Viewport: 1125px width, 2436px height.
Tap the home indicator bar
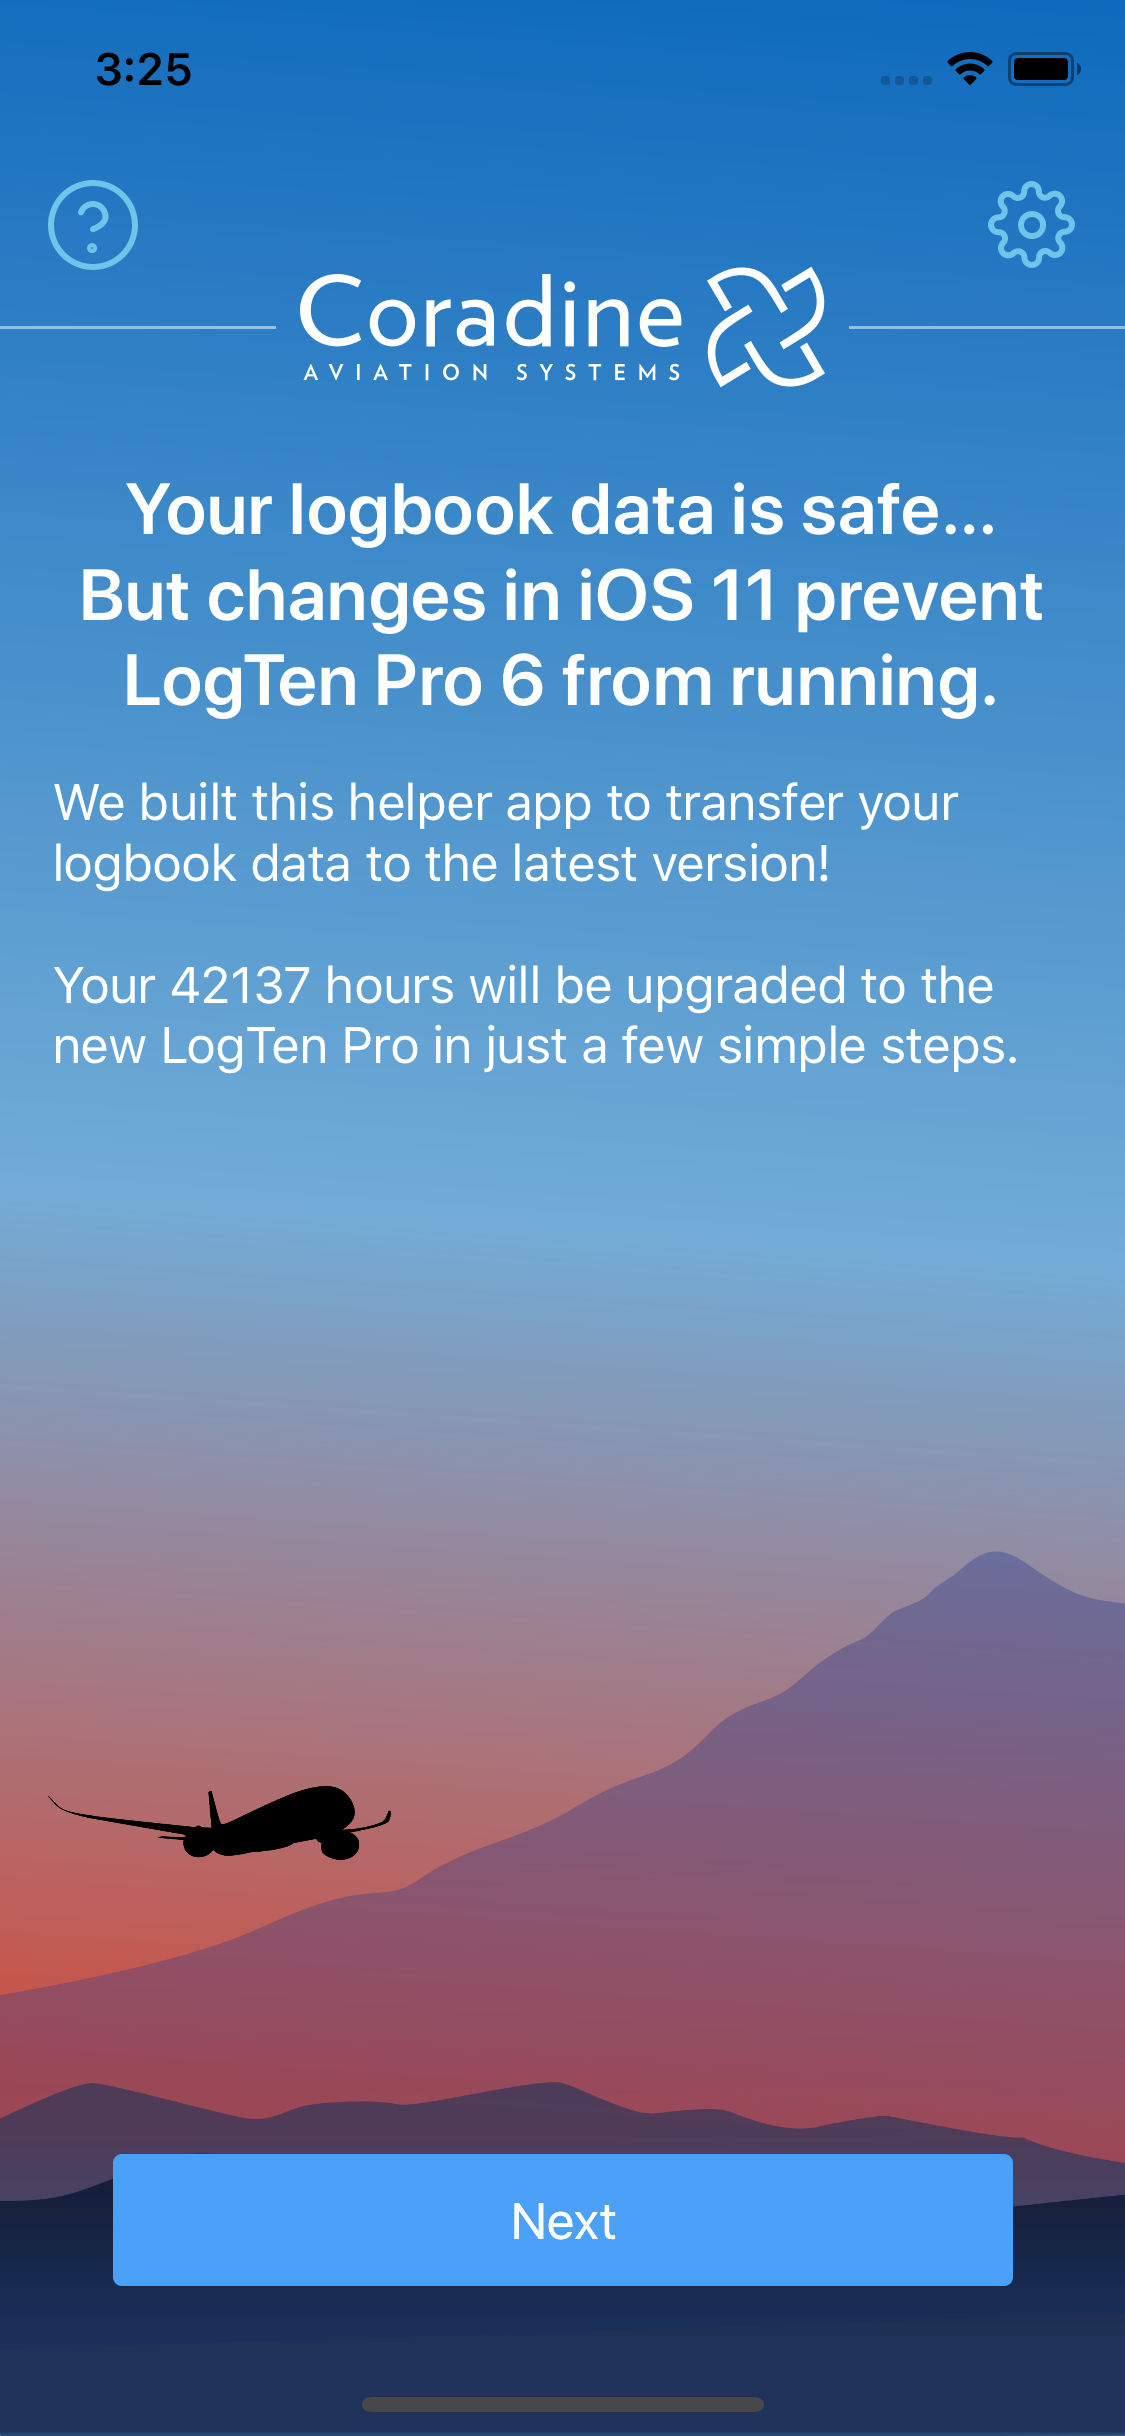click(563, 2404)
